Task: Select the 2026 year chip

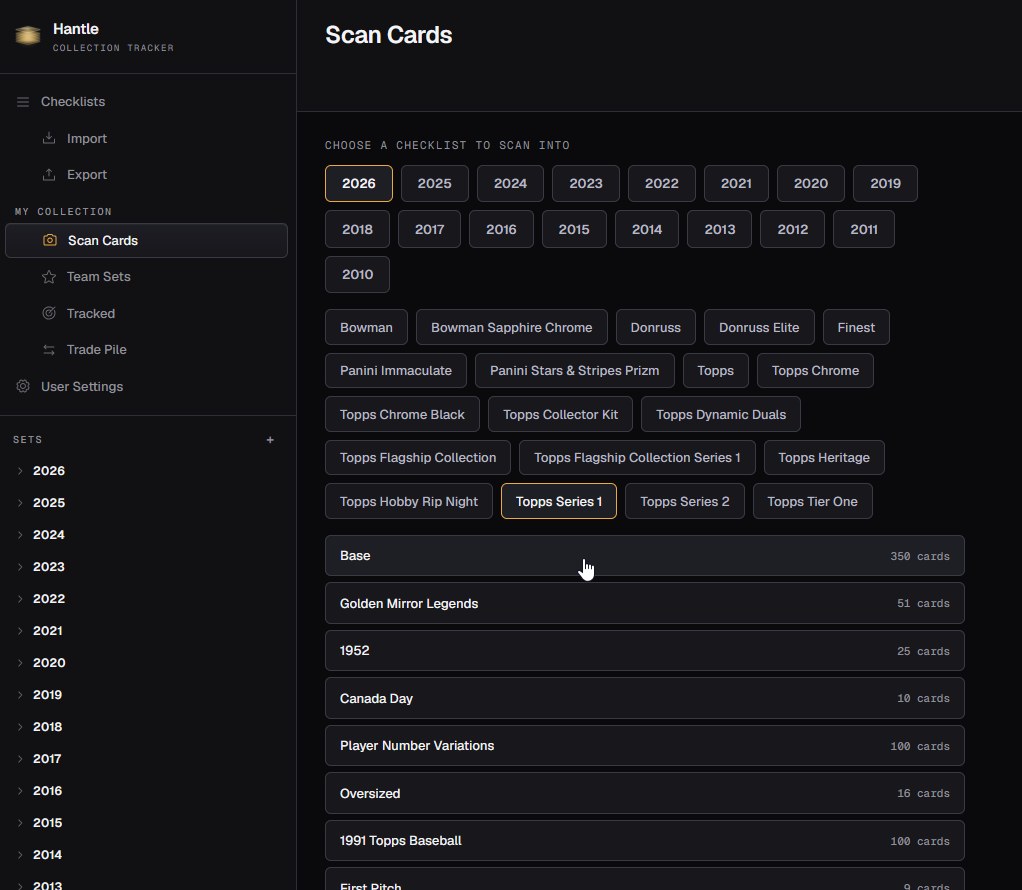Action: tap(358, 183)
